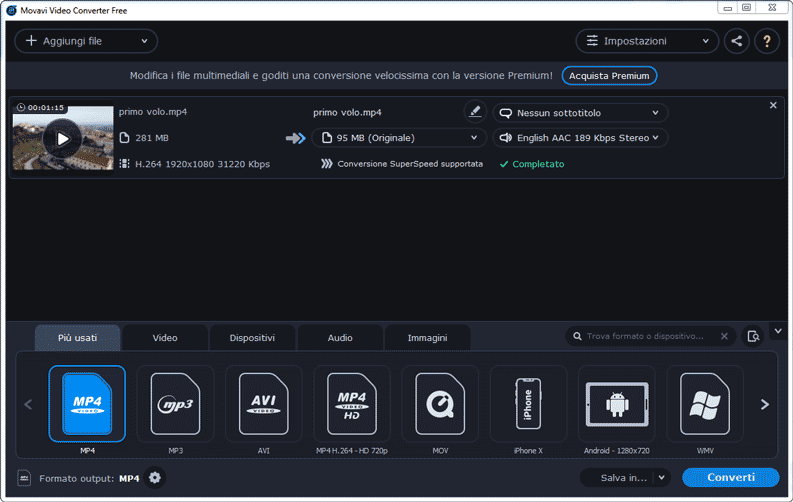The width and height of the screenshot is (793, 502).
Task: Click the Completato status text
Action: 538,164
